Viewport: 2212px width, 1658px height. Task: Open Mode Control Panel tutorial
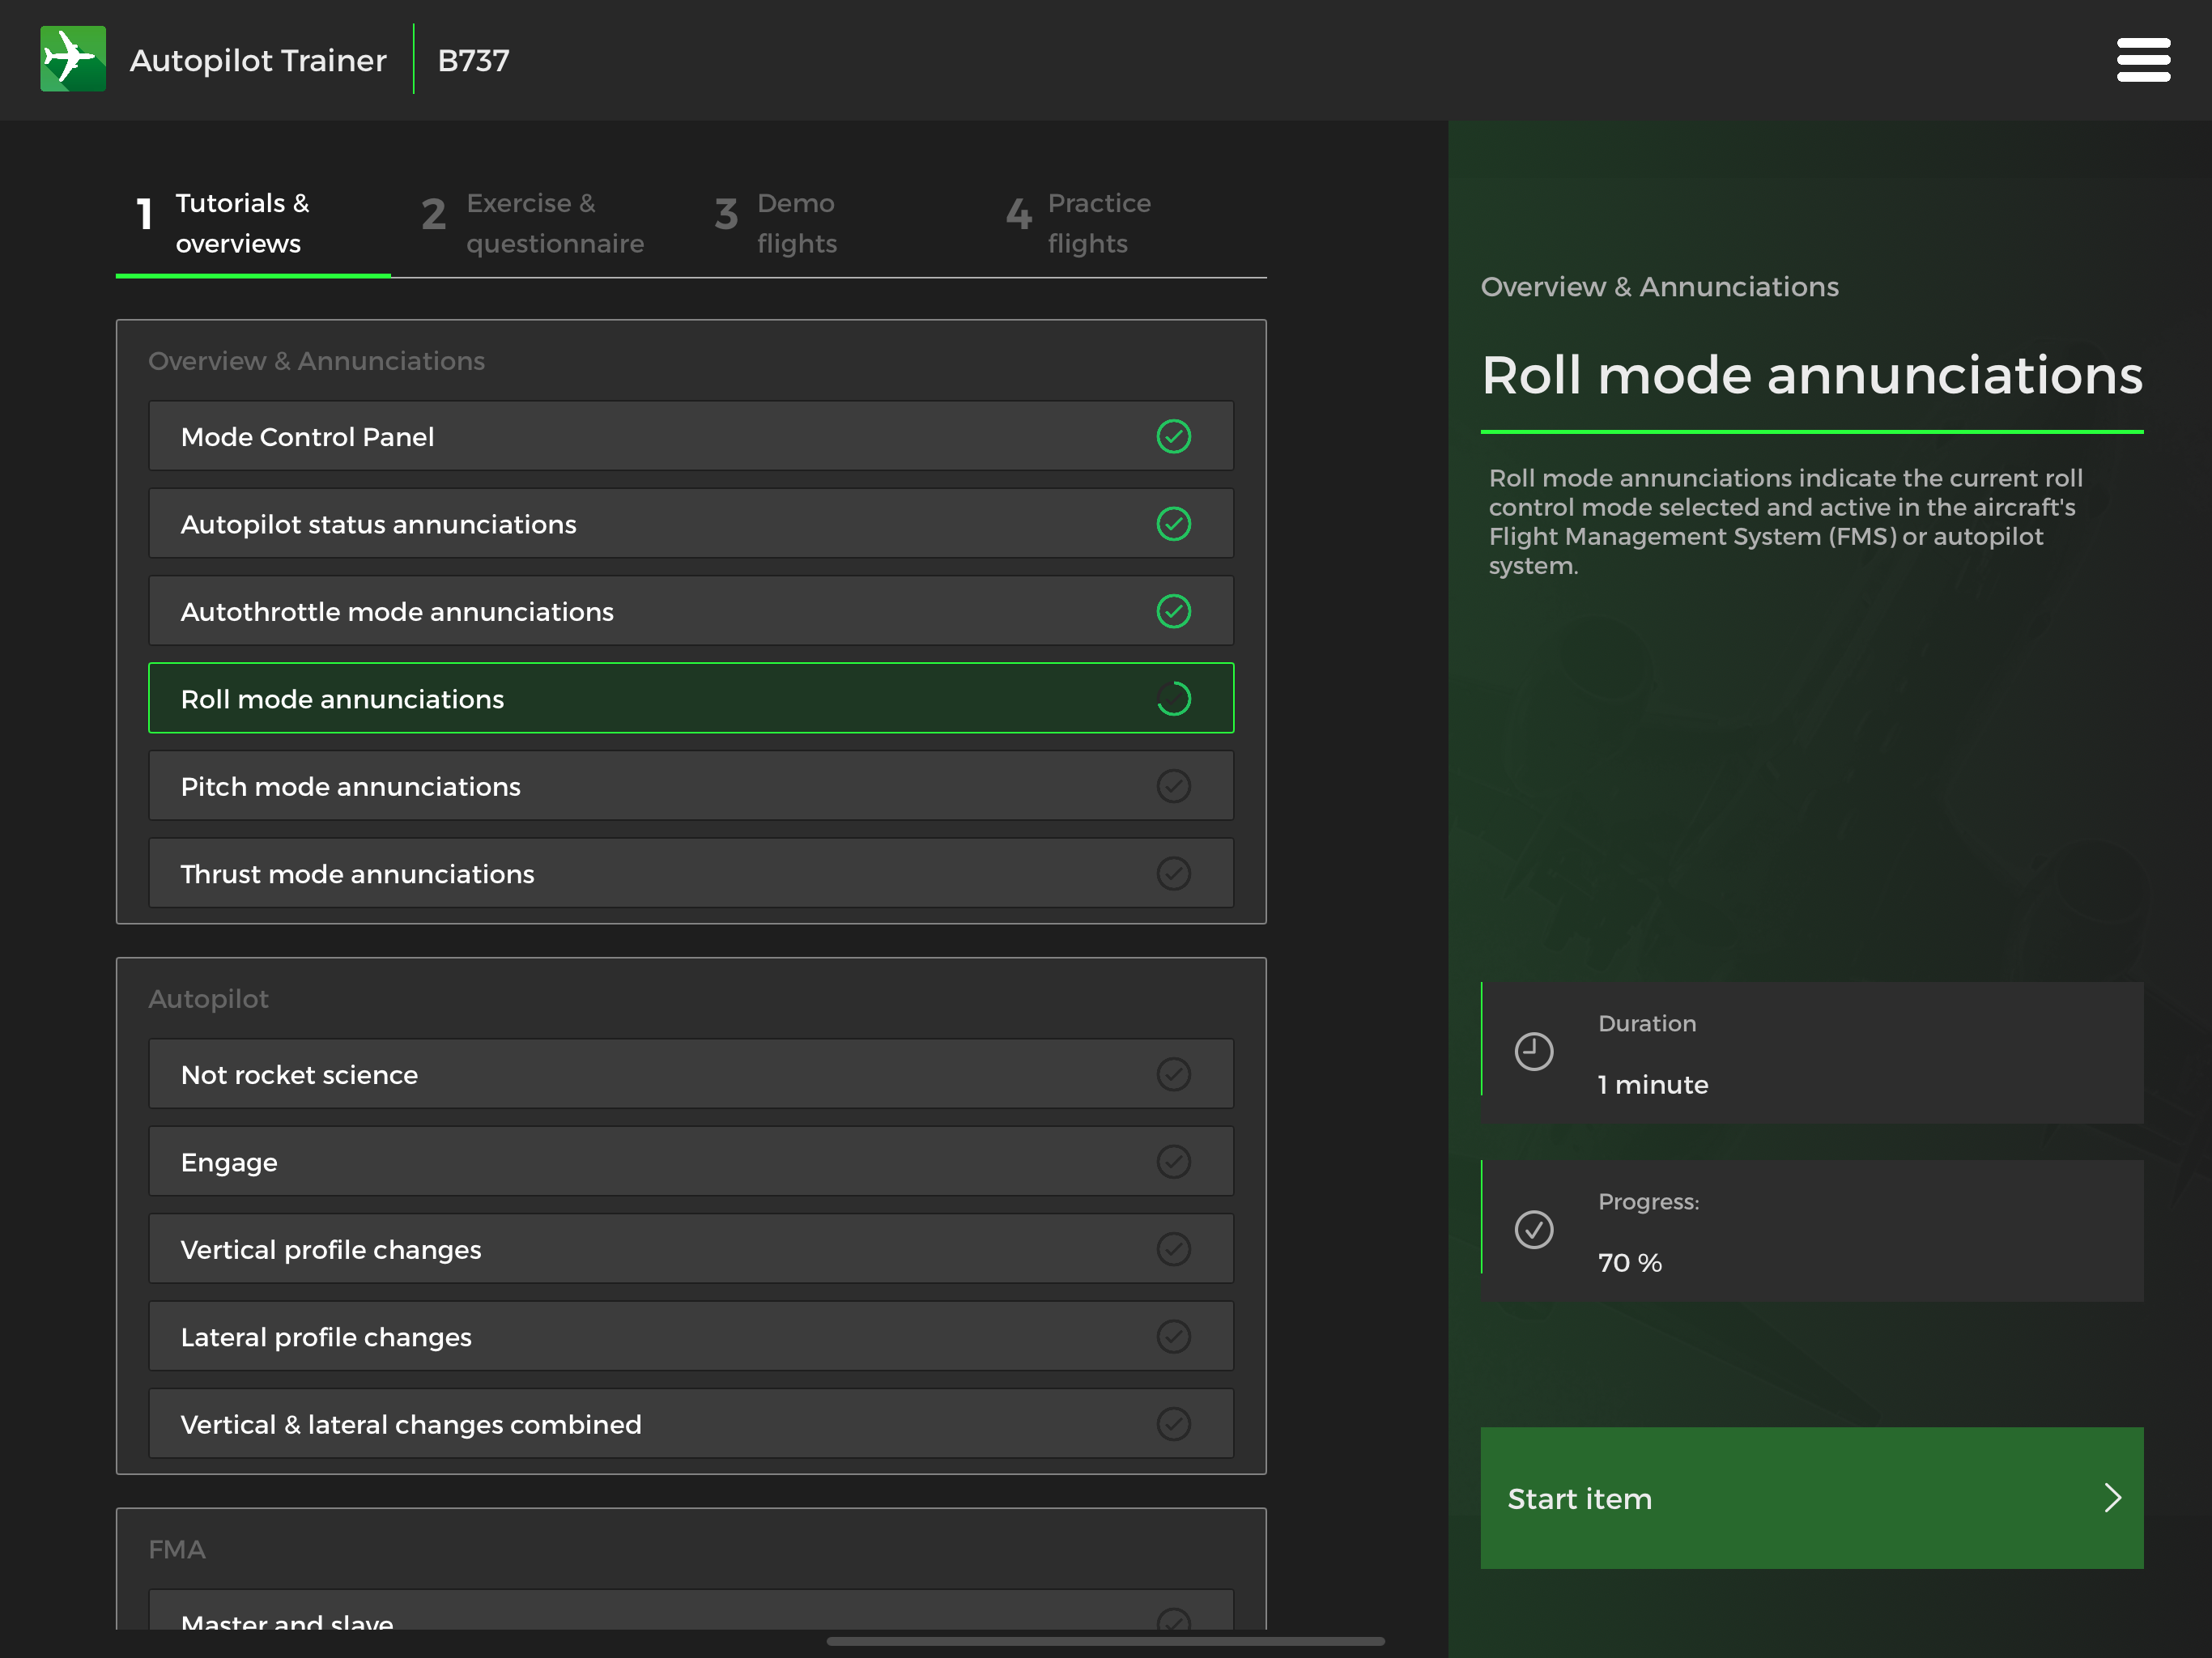[x=691, y=436]
